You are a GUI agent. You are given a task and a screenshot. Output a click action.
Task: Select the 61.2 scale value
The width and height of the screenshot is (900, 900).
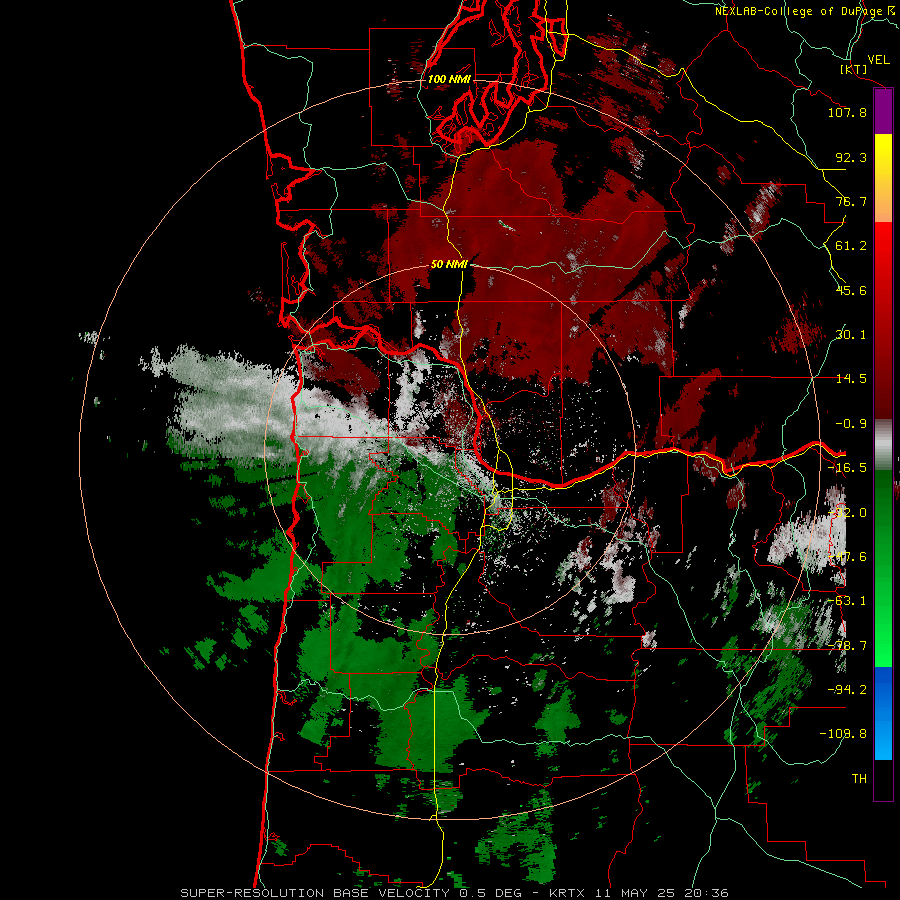pyautogui.click(x=851, y=246)
